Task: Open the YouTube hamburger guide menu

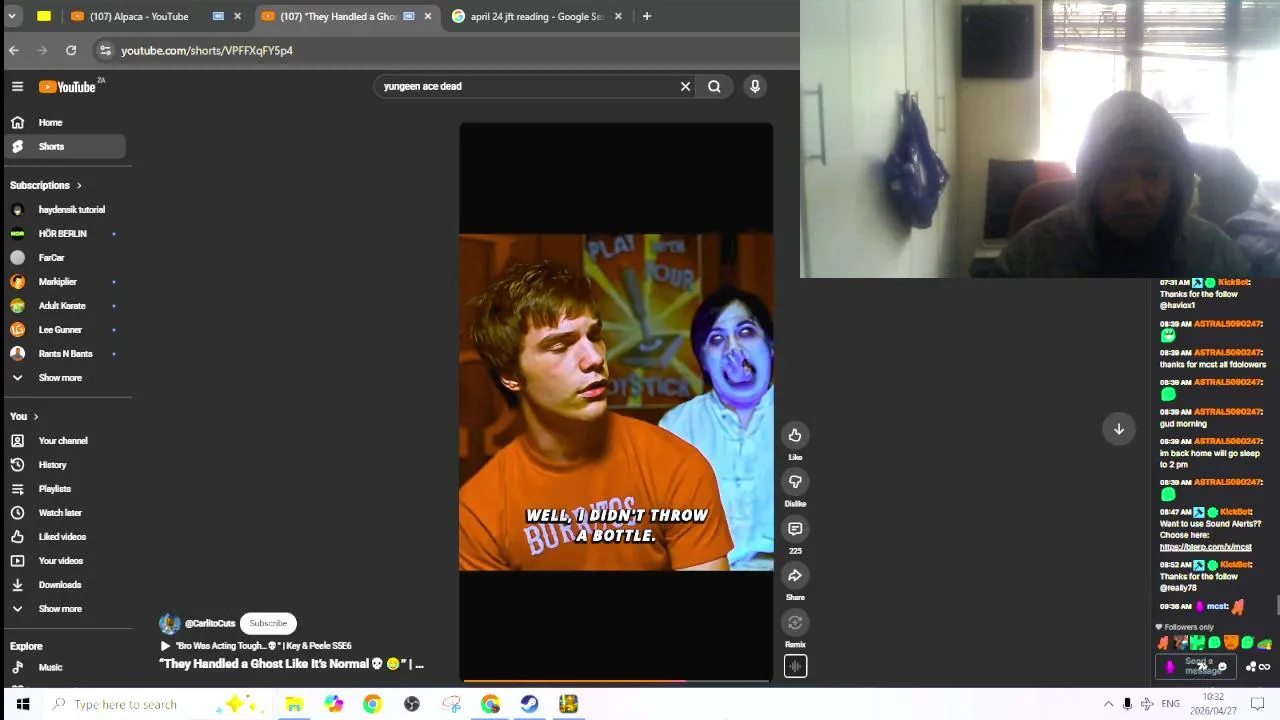Action: click(17, 87)
